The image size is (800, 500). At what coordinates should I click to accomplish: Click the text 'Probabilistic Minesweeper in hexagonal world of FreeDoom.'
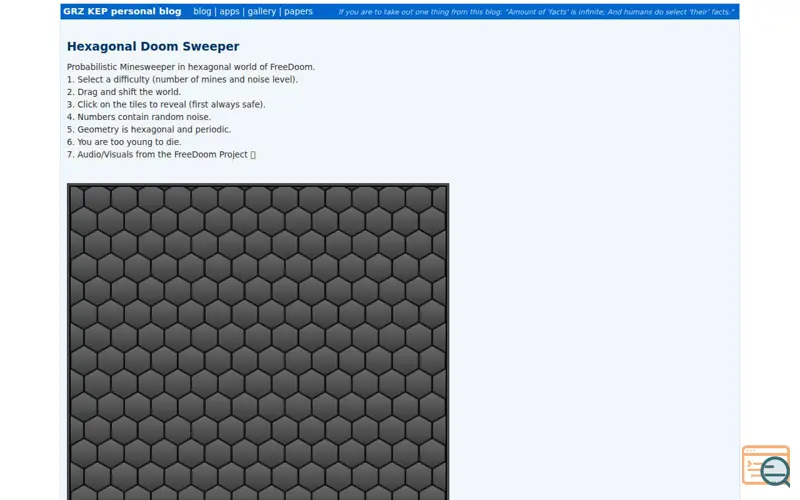coord(191,67)
